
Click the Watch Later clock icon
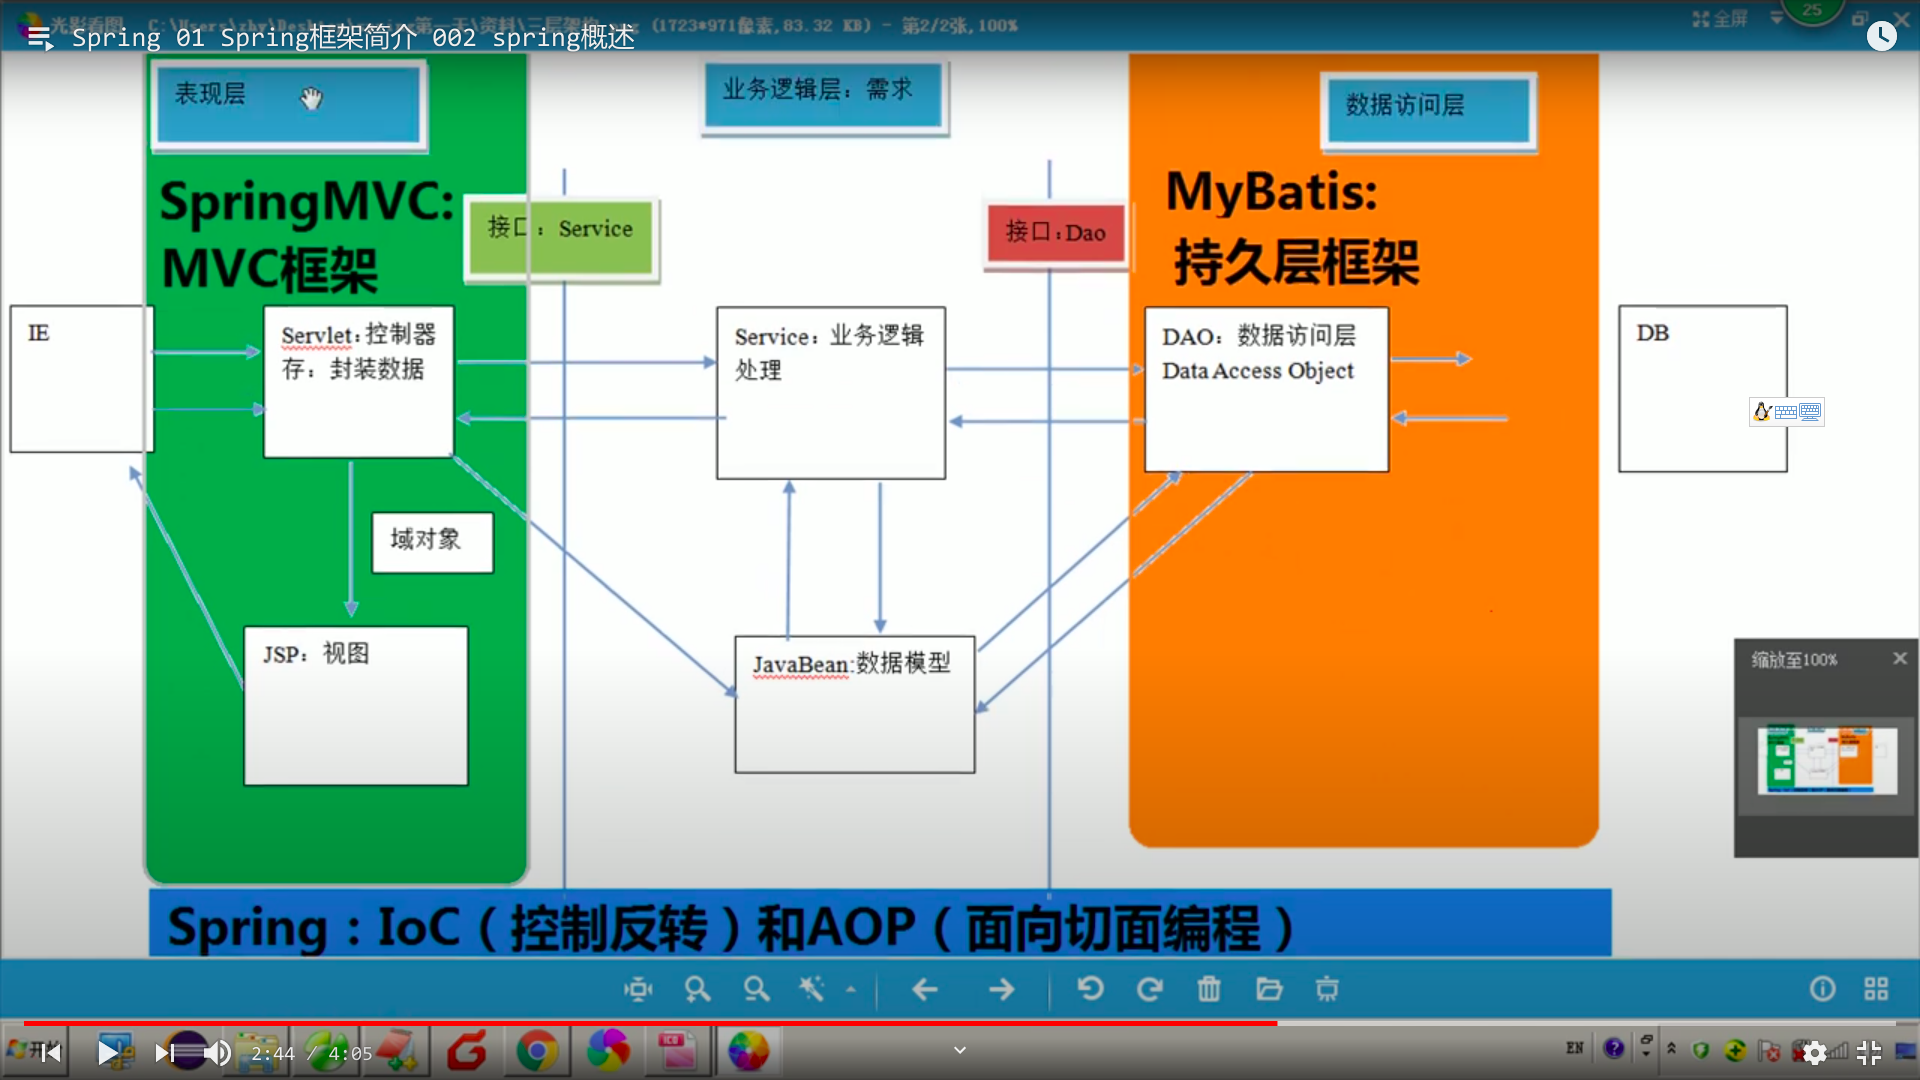(1881, 37)
